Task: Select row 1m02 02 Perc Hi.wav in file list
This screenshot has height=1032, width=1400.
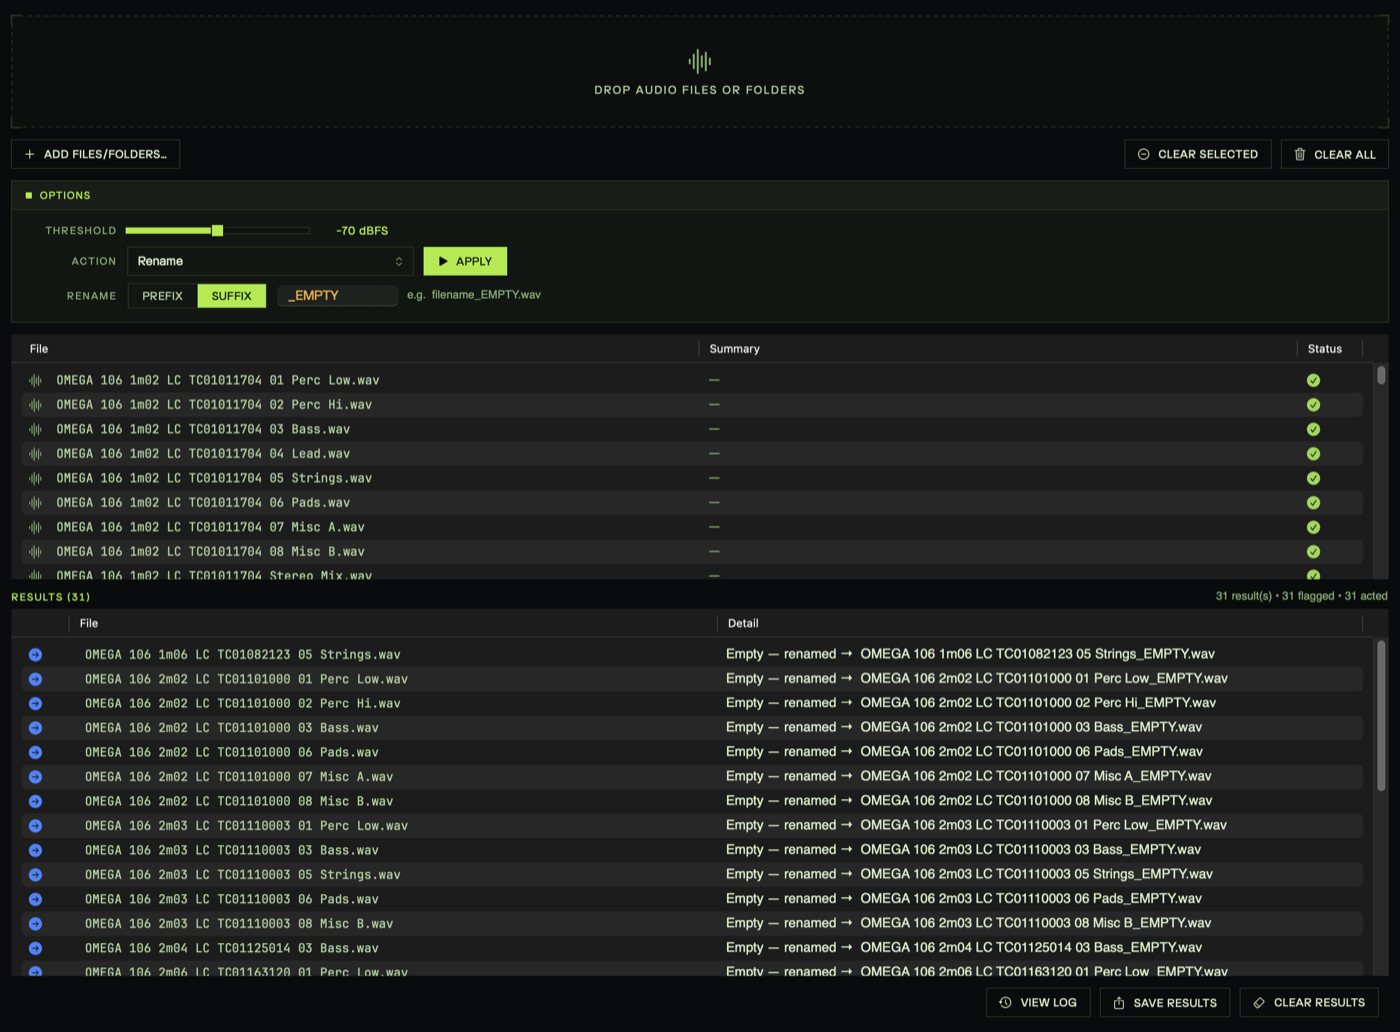Action: 692,405
